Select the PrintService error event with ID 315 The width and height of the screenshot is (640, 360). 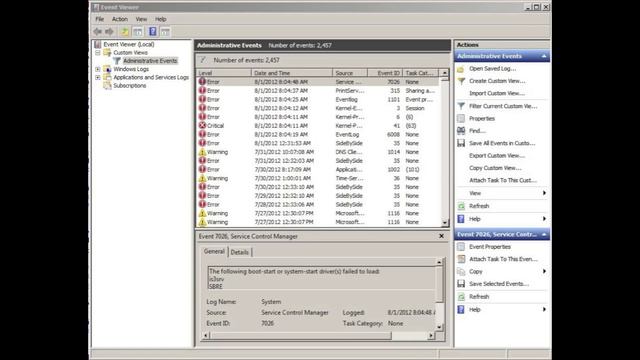(318, 91)
